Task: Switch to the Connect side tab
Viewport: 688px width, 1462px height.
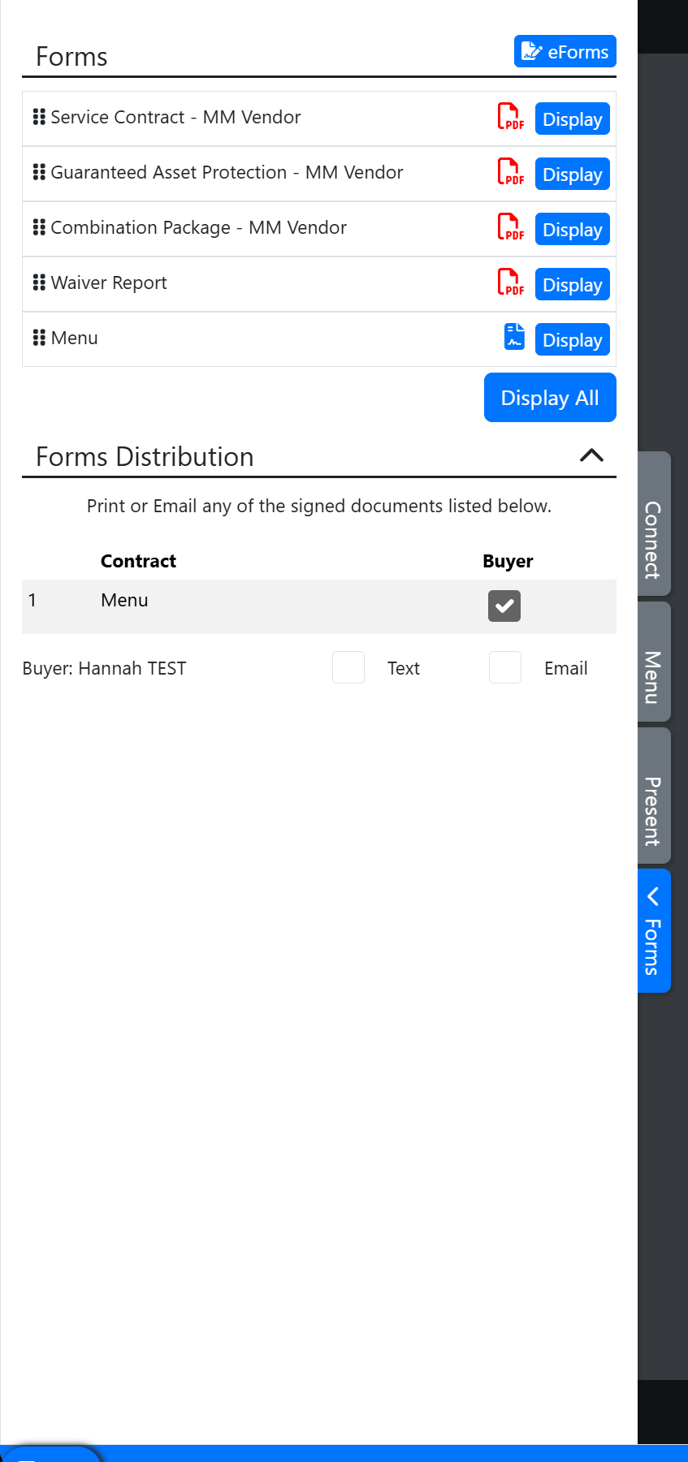Action: click(x=653, y=540)
